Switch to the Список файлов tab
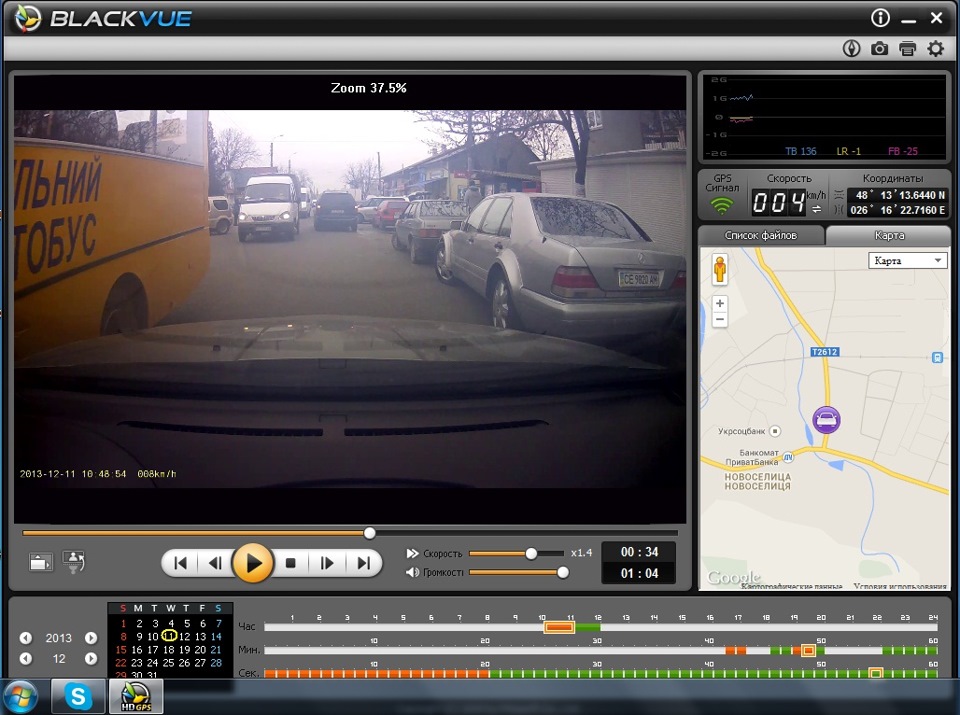The image size is (960, 715). 761,235
